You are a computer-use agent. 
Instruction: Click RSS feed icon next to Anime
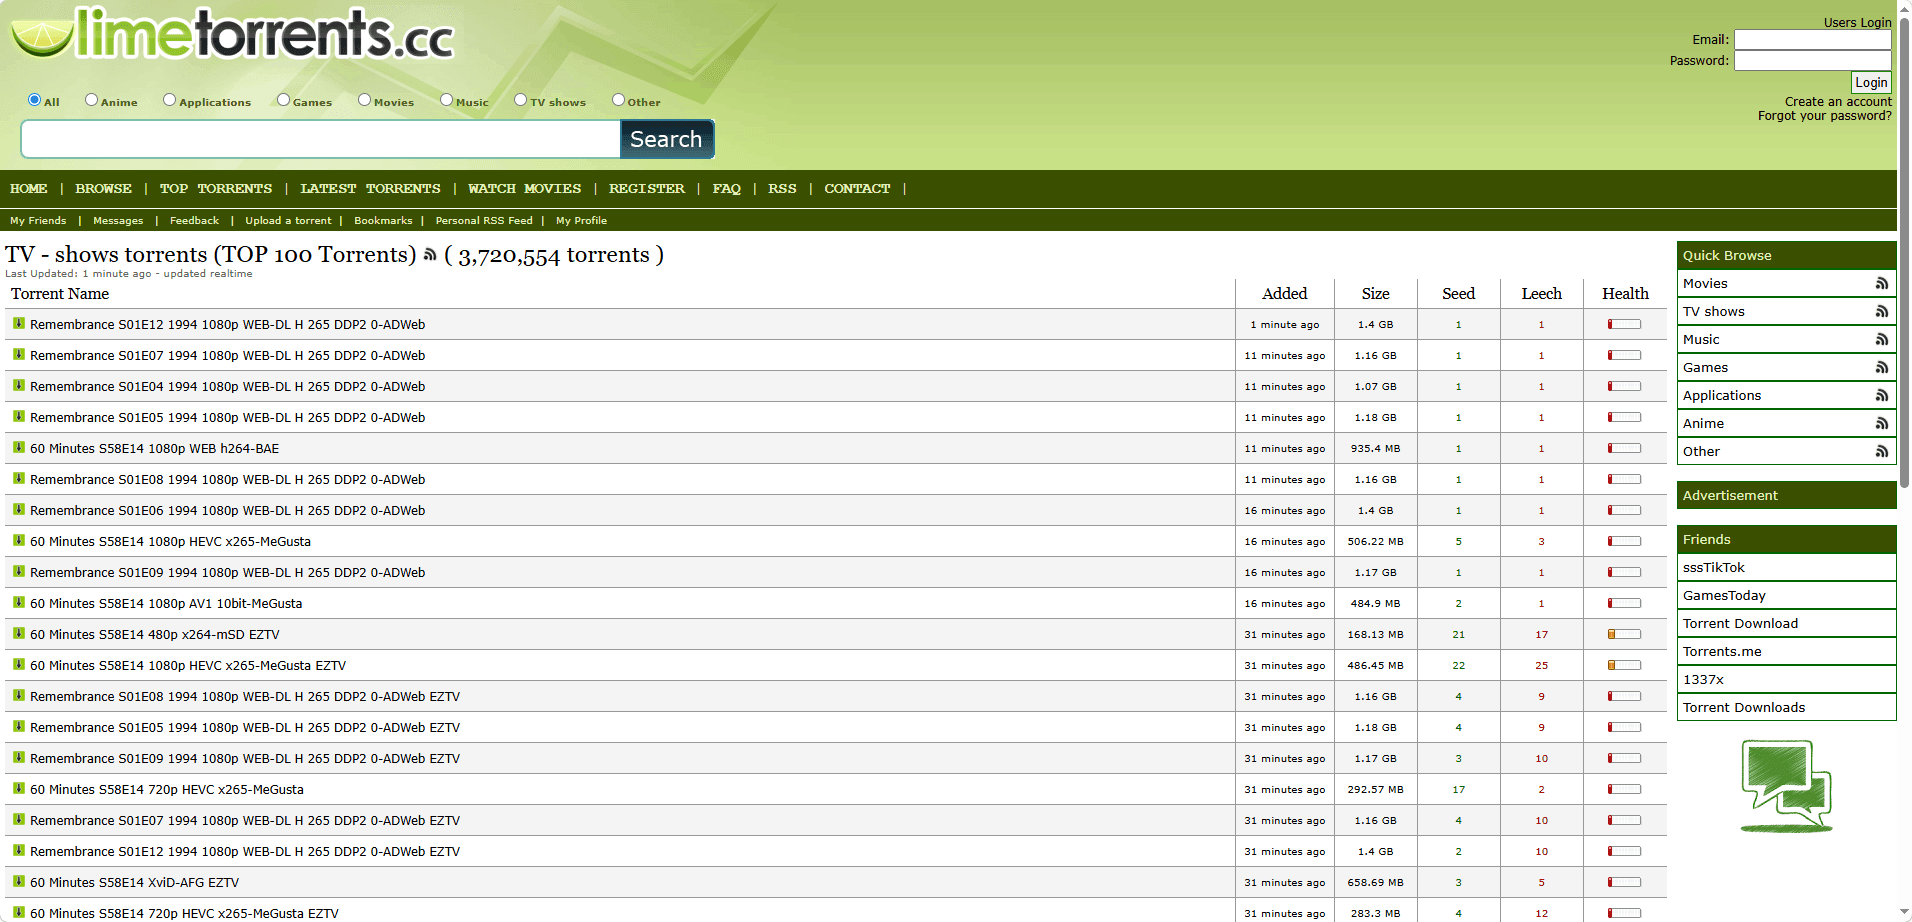1881,424
